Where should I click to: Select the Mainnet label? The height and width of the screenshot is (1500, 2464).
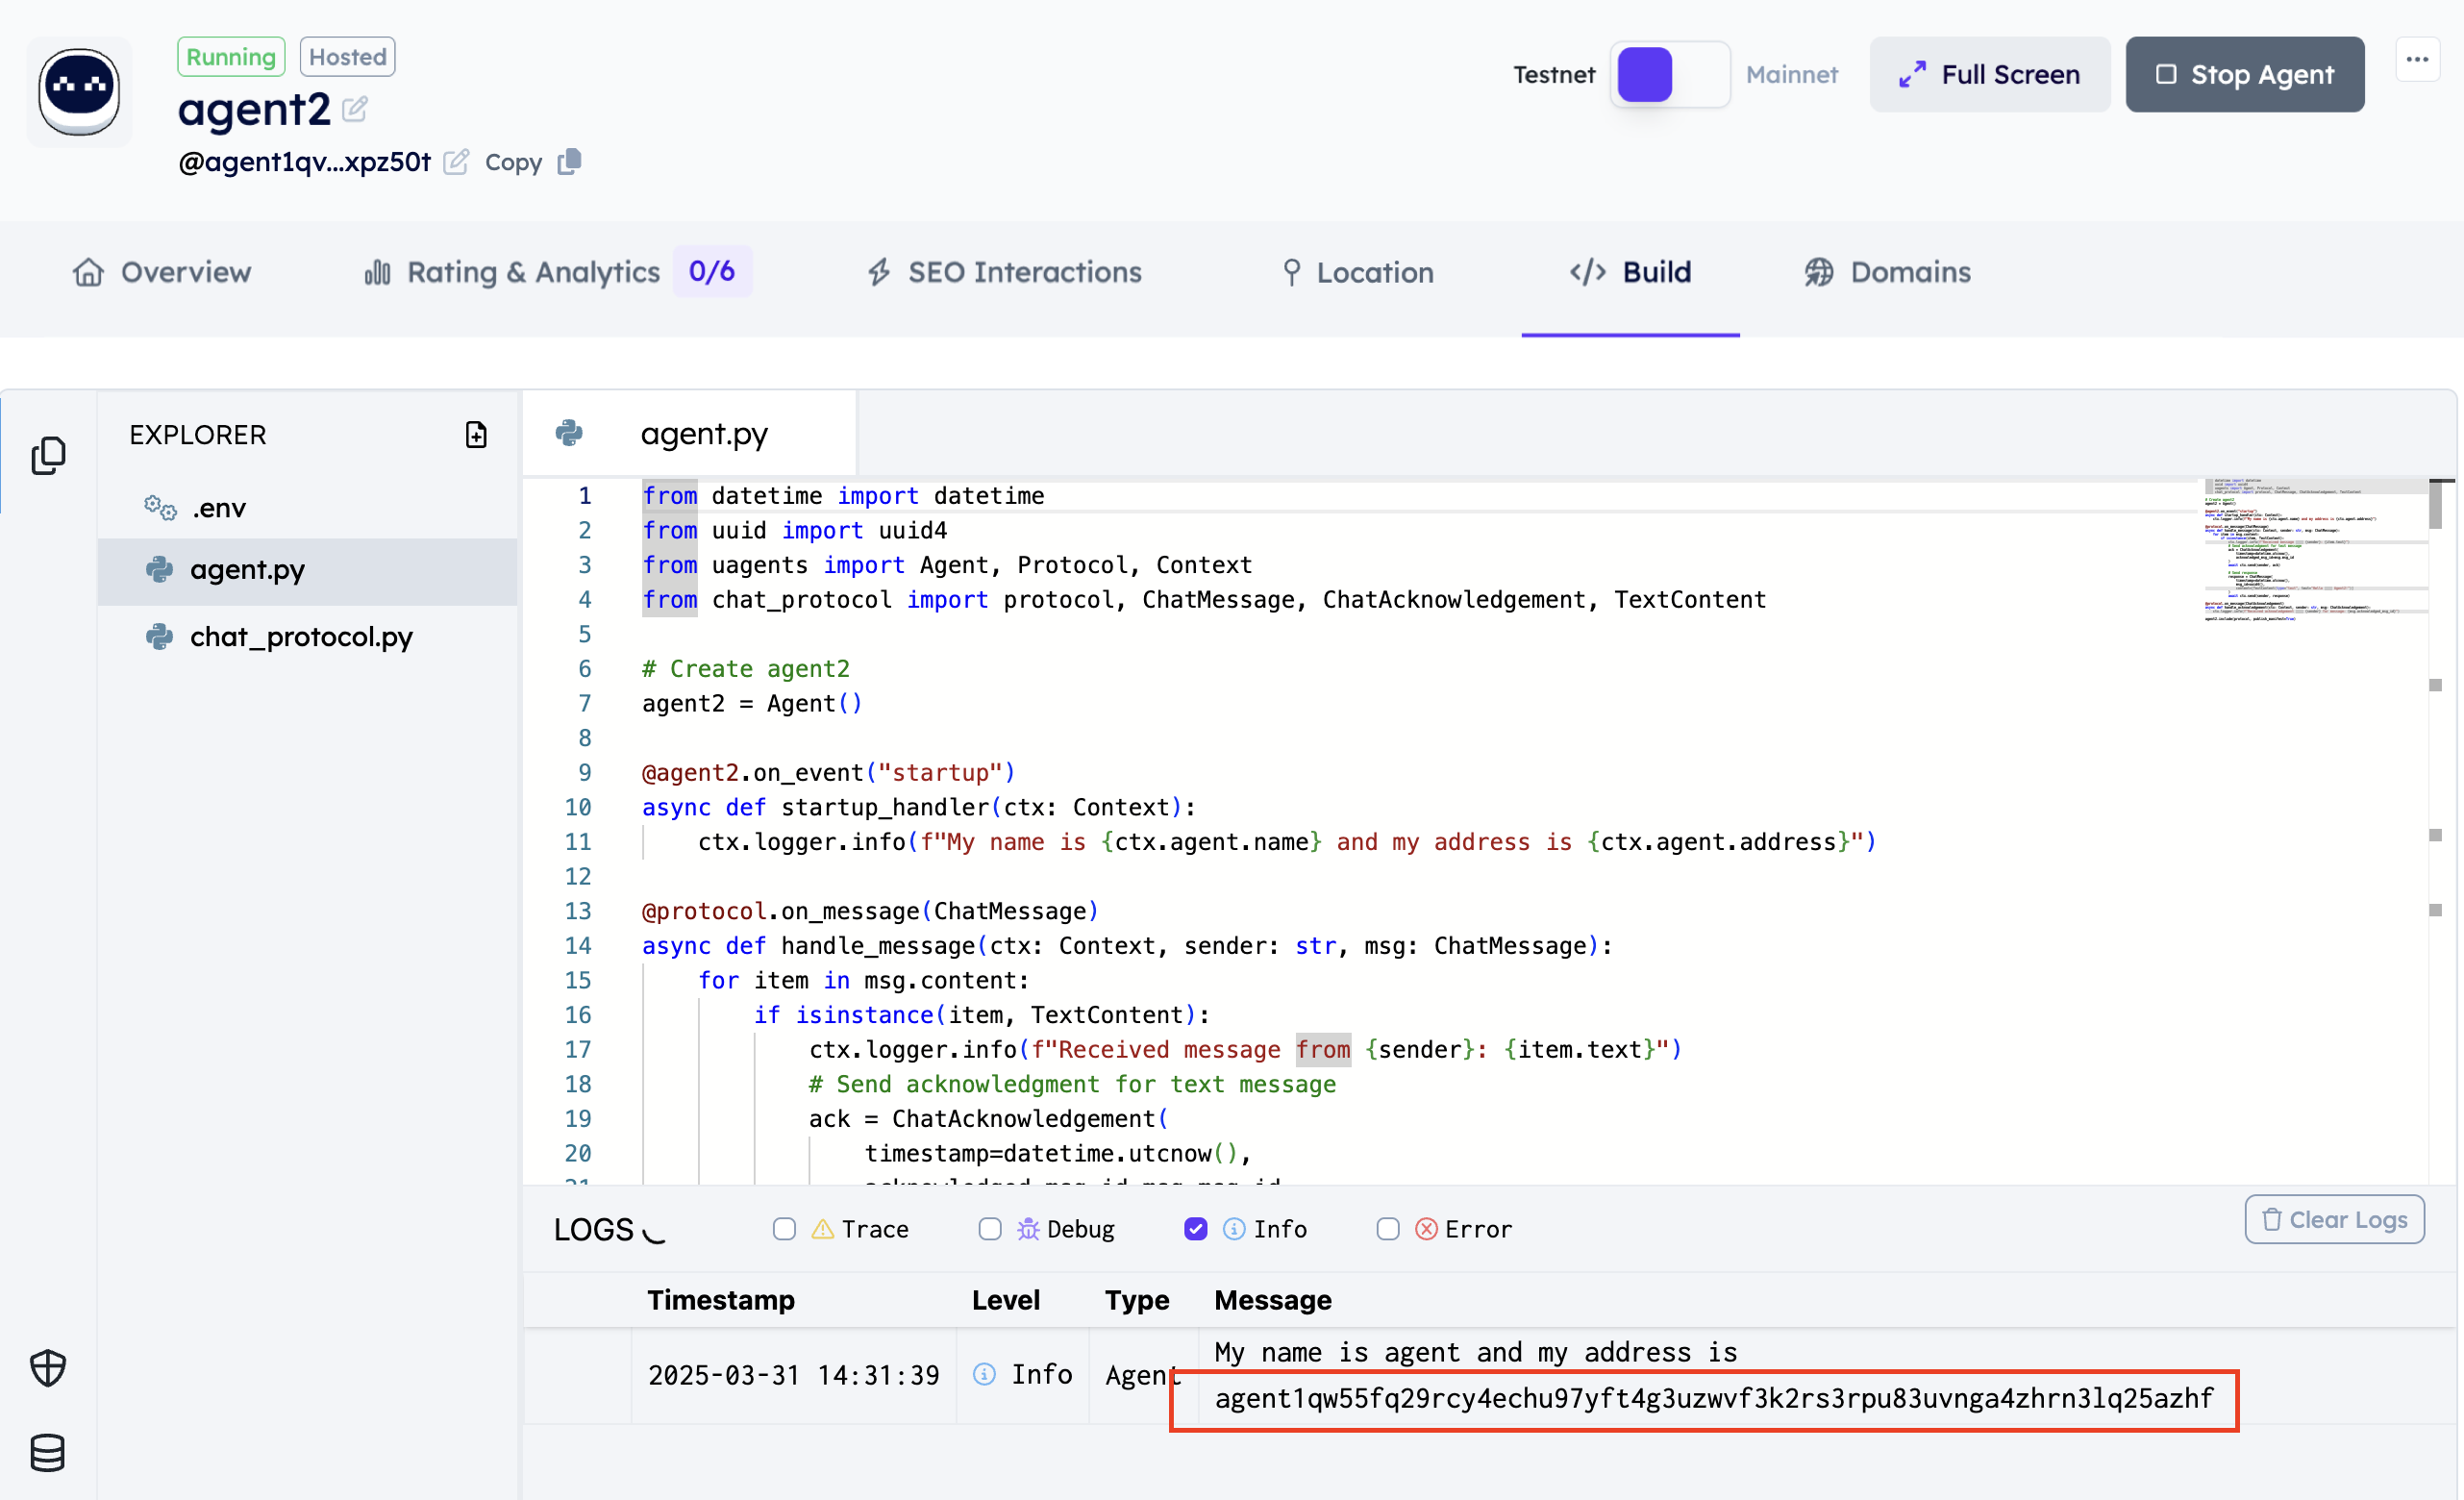click(1791, 74)
